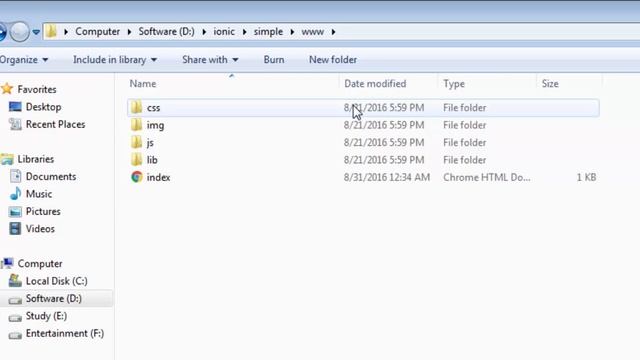Click the Libraries icon in sidebar
640x360 pixels.
pyautogui.click(x=7, y=159)
